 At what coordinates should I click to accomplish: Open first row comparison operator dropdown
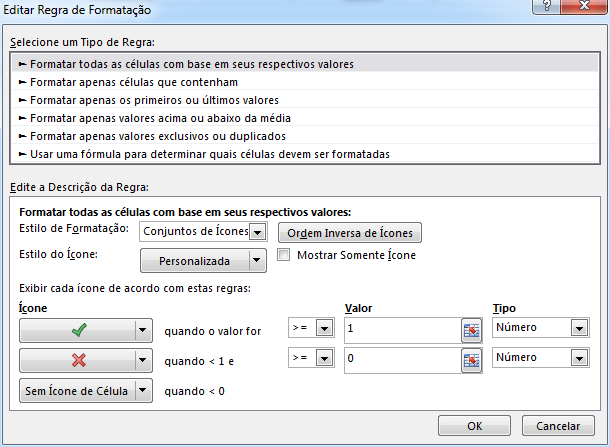324,328
